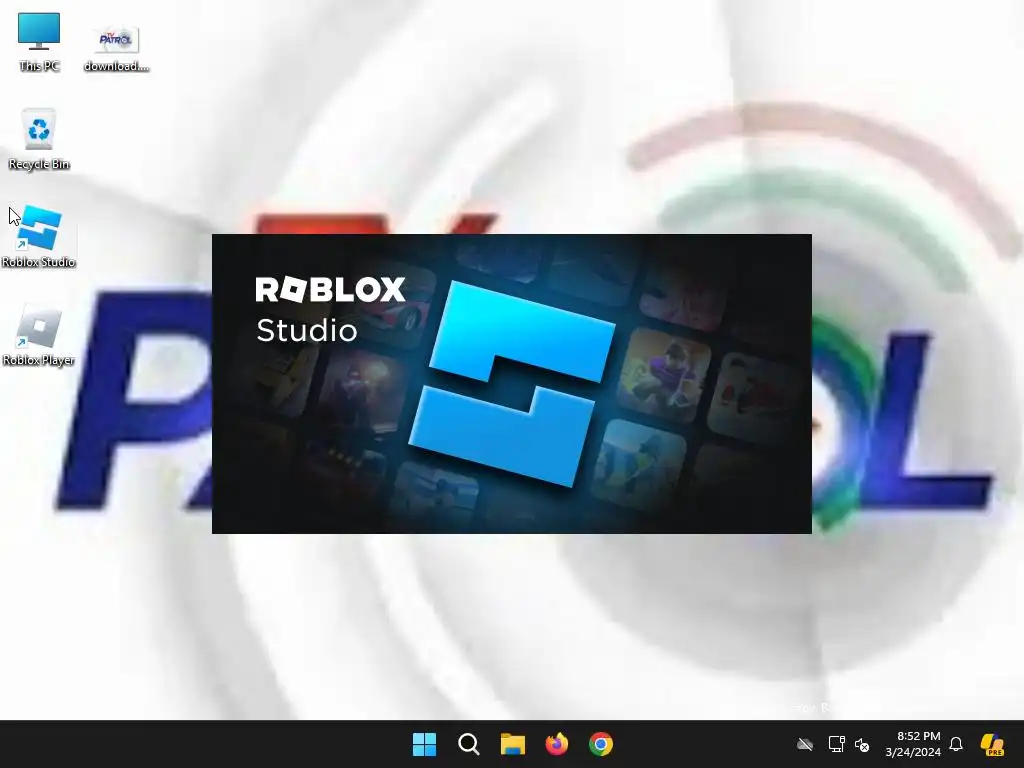1024x768 pixels.
Task: Select the Roblox Player desktop shortcut
Action: pos(39,334)
